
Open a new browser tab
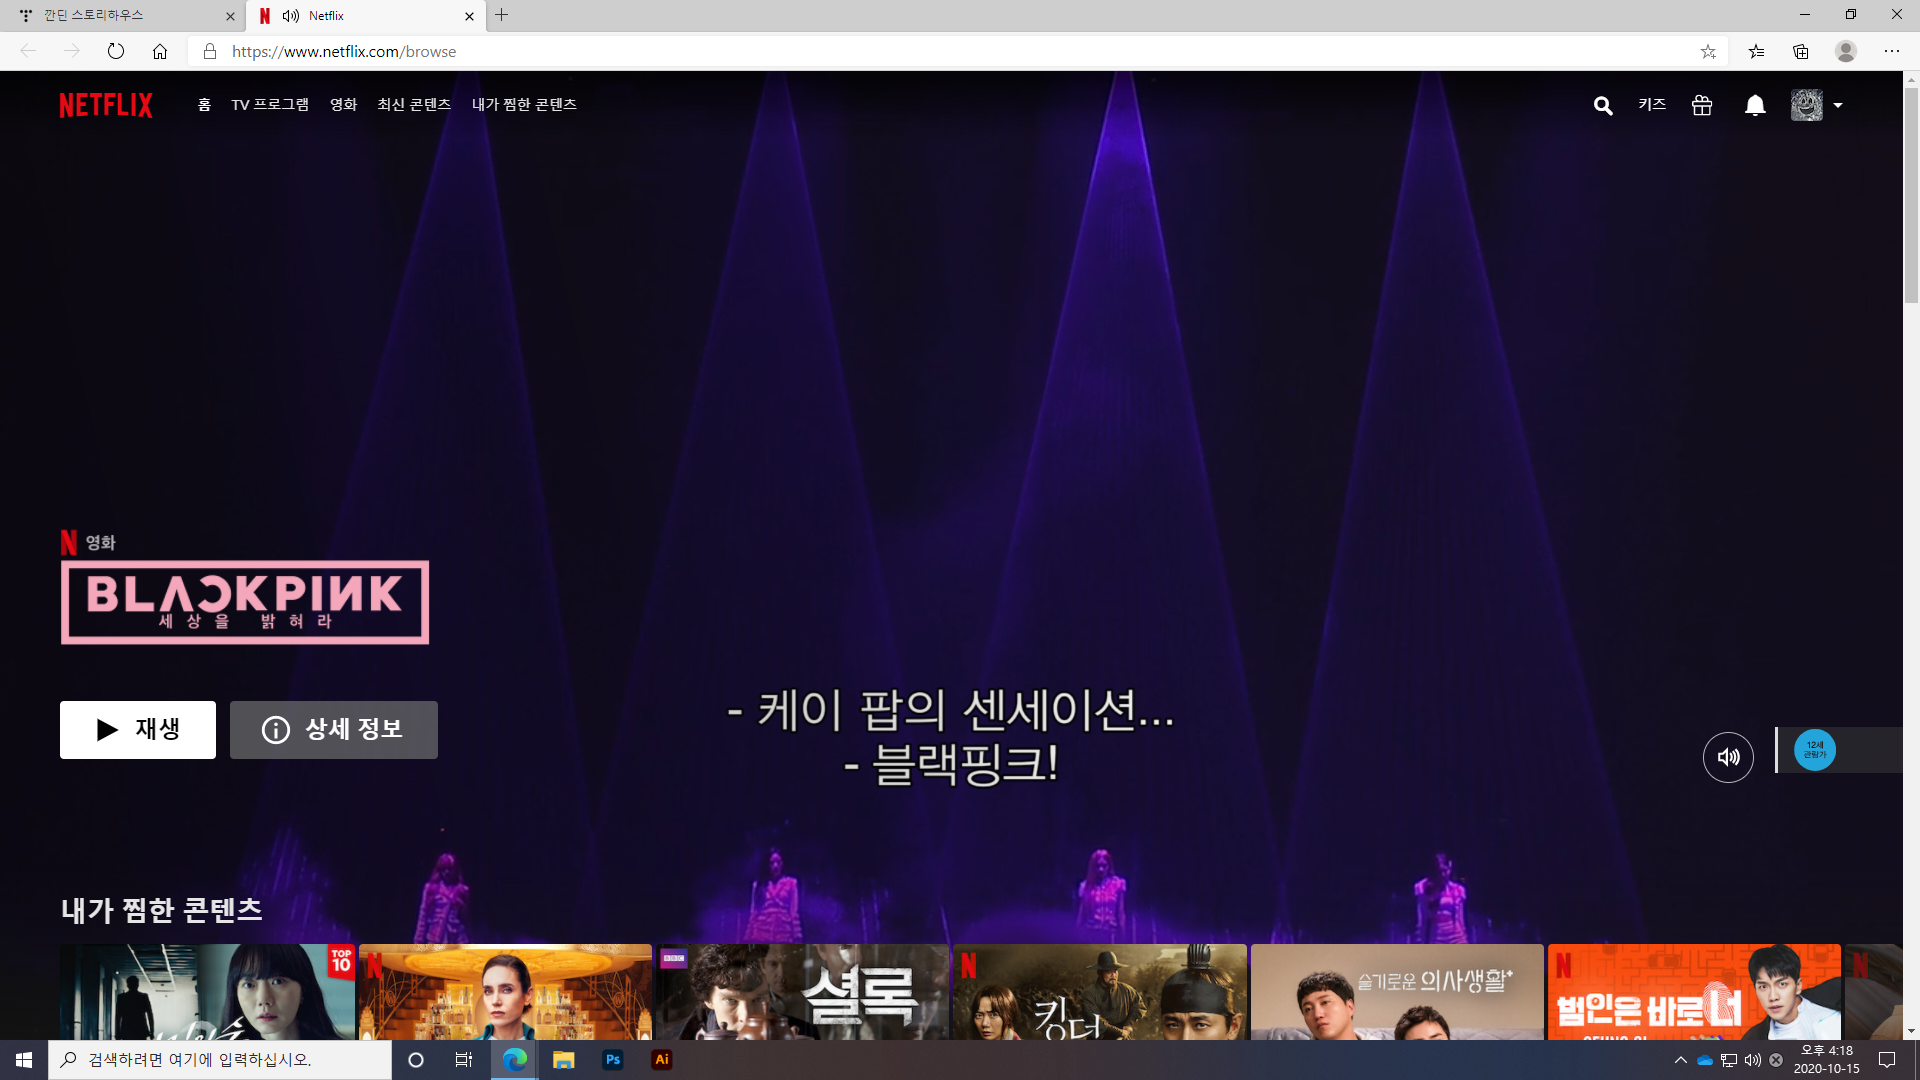[x=502, y=15]
